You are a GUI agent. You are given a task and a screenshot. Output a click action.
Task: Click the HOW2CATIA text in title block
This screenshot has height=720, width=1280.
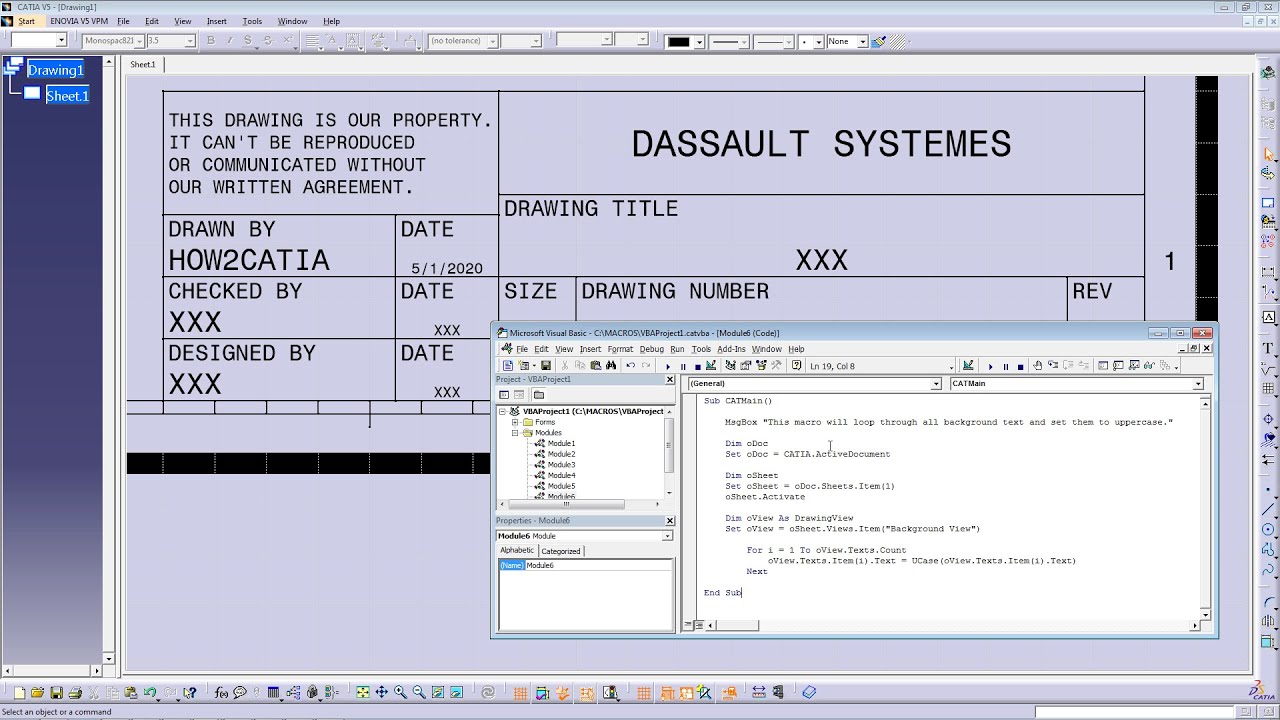(x=249, y=261)
